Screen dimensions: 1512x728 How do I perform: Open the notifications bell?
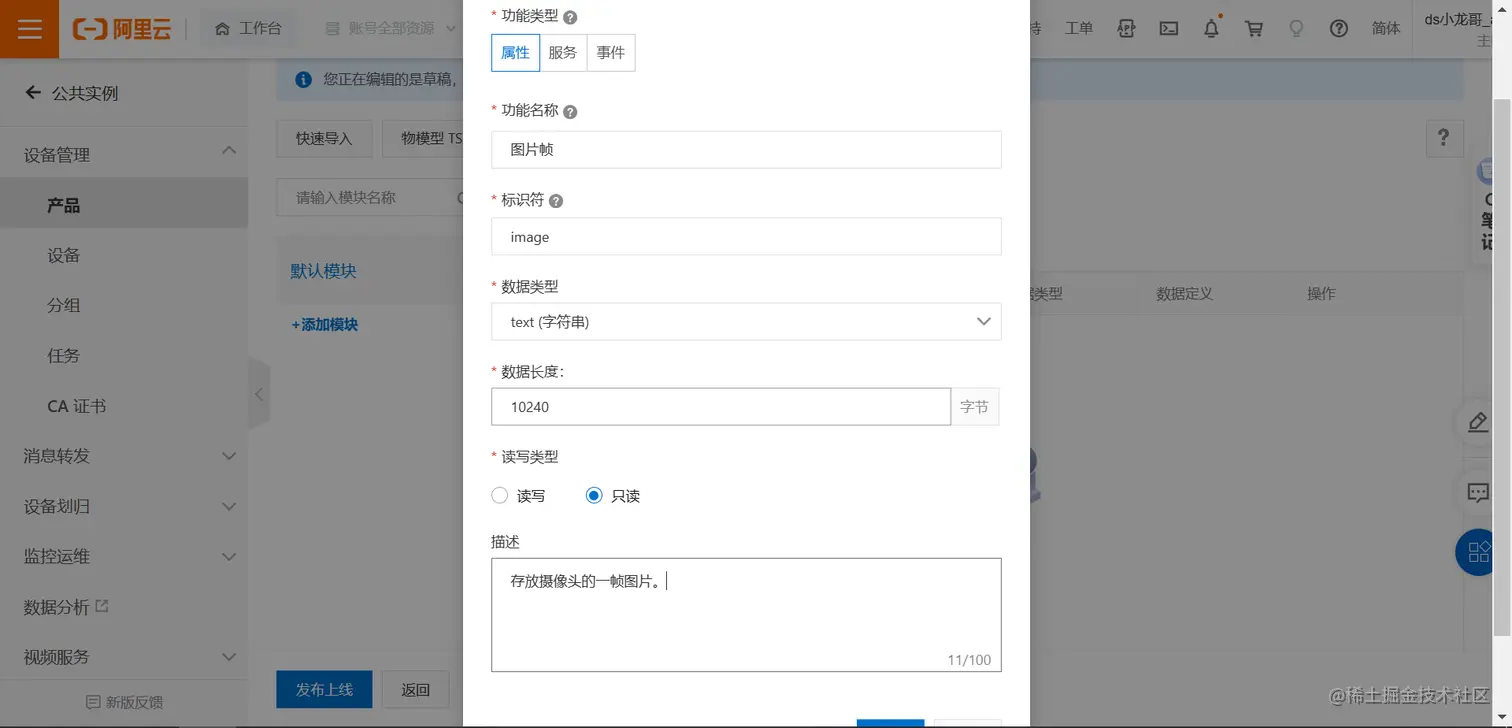point(1211,28)
